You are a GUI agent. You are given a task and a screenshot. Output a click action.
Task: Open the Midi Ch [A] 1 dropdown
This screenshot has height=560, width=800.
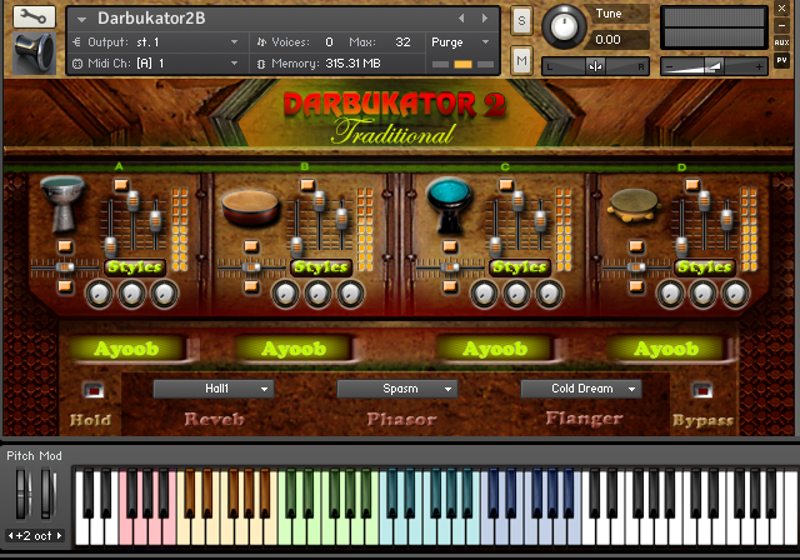156,64
